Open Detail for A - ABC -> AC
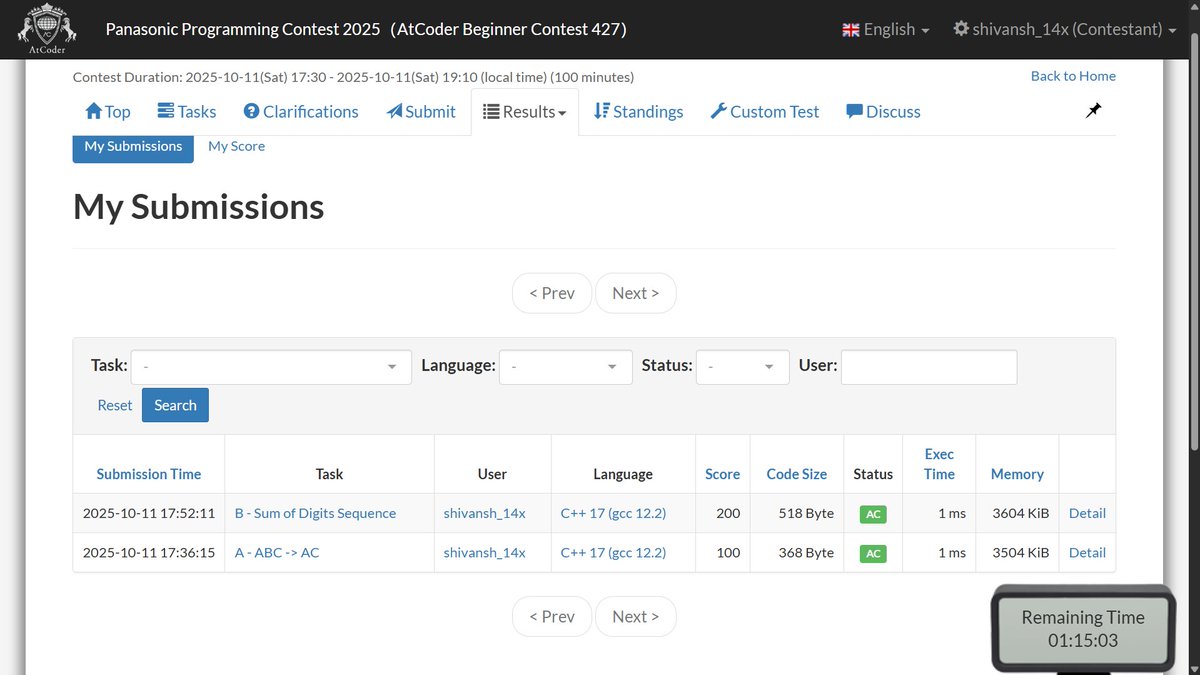This screenshot has height=675, width=1200. coord(1087,552)
